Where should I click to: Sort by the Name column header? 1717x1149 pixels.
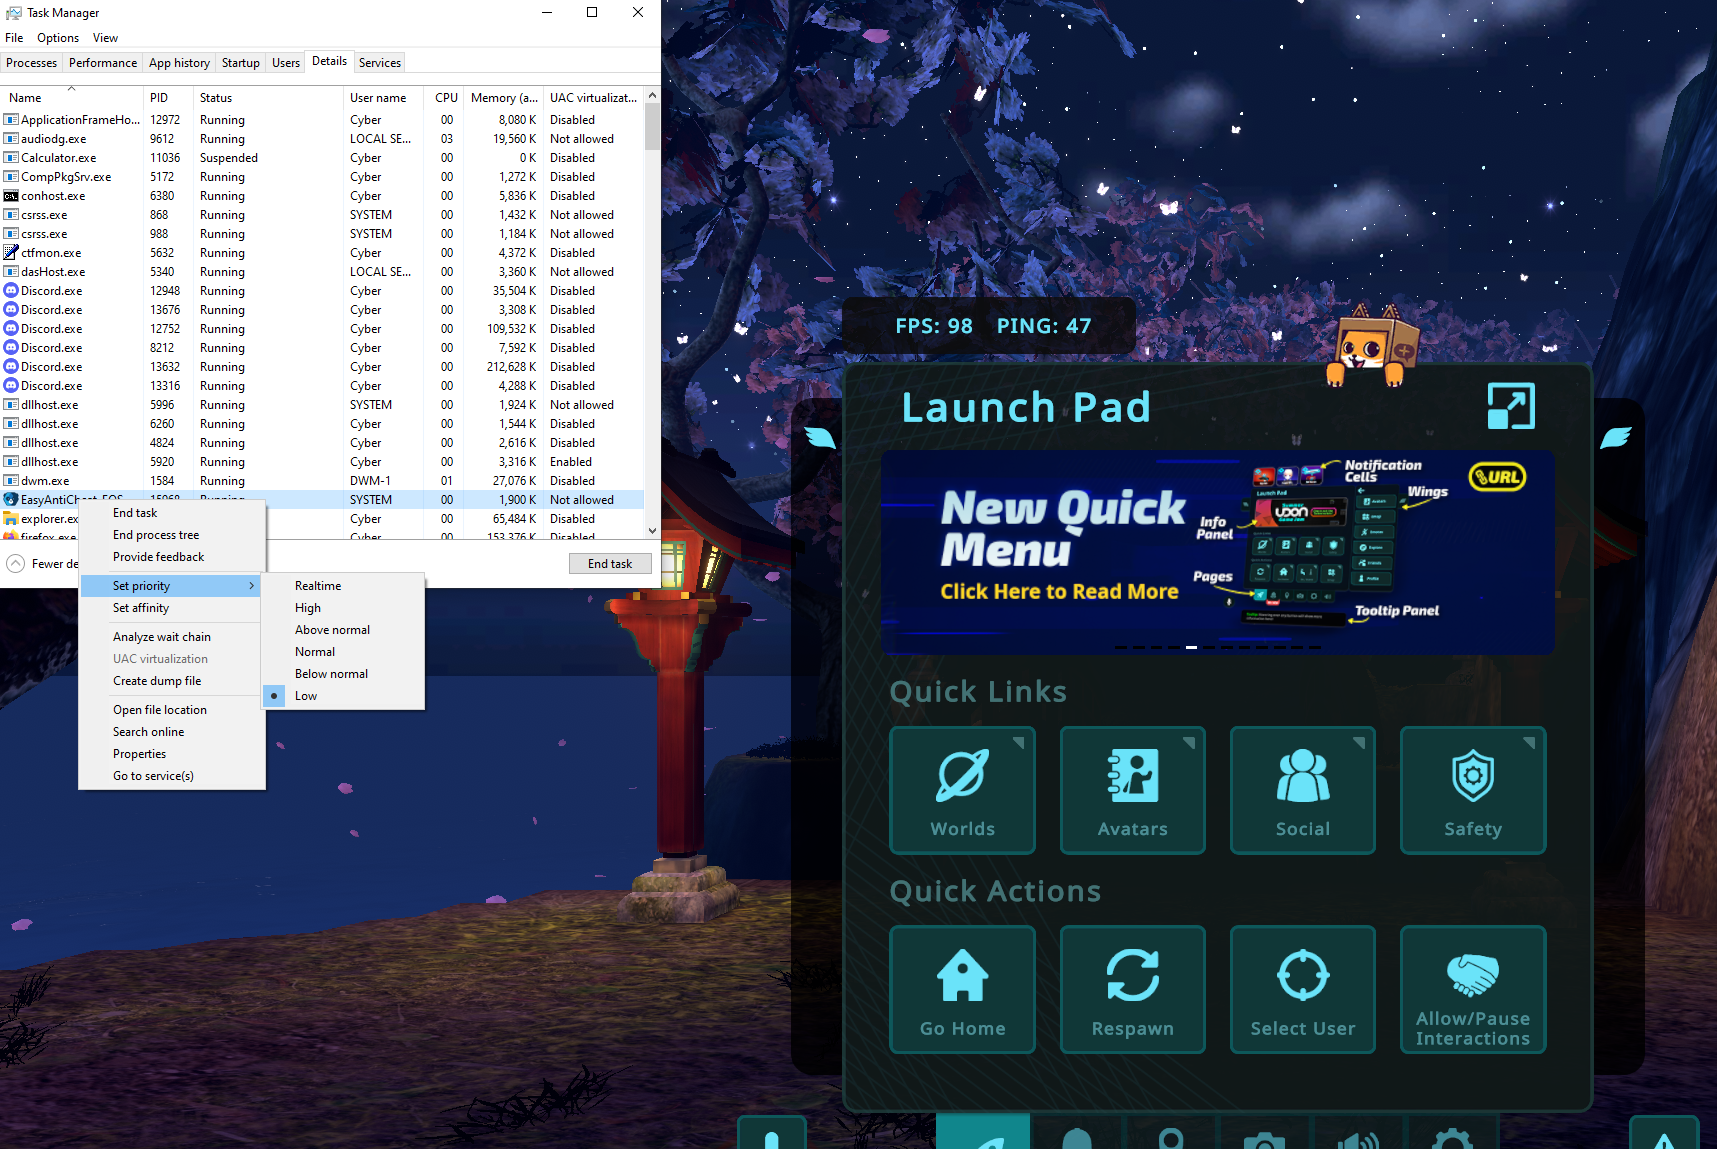click(x=72, y=98)
